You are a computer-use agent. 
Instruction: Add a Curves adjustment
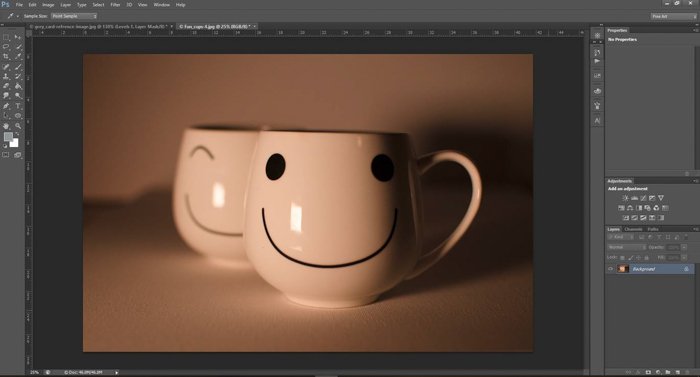point(643,198)
